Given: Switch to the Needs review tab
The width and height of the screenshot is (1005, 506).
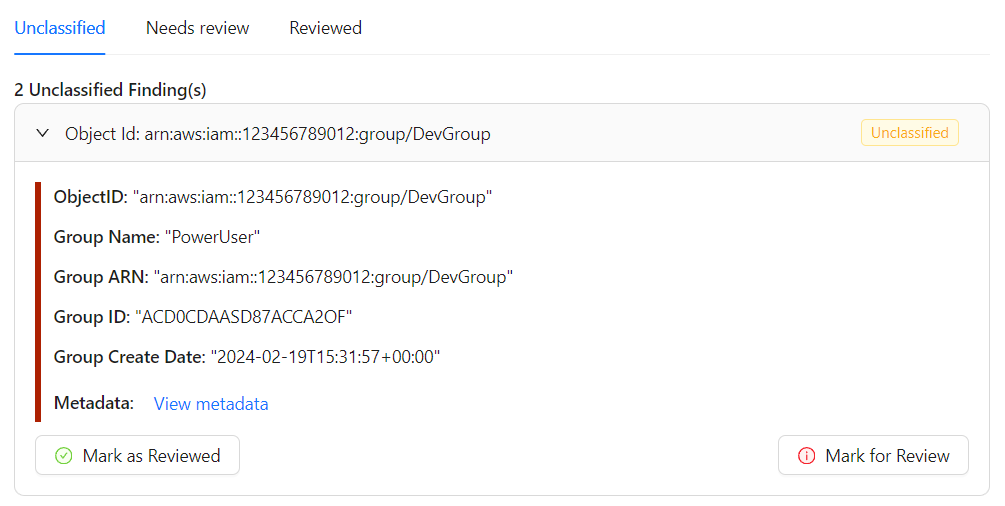Looking at the screenshot, I should point(197,28).
